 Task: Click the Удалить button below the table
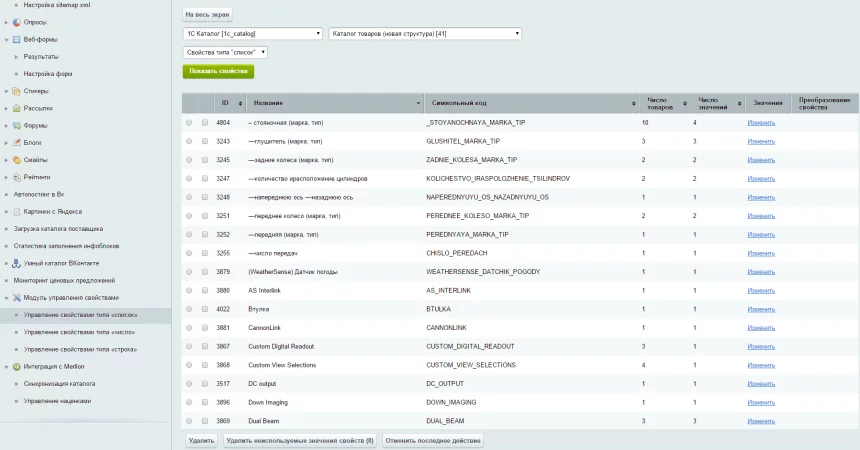(201, 440)
